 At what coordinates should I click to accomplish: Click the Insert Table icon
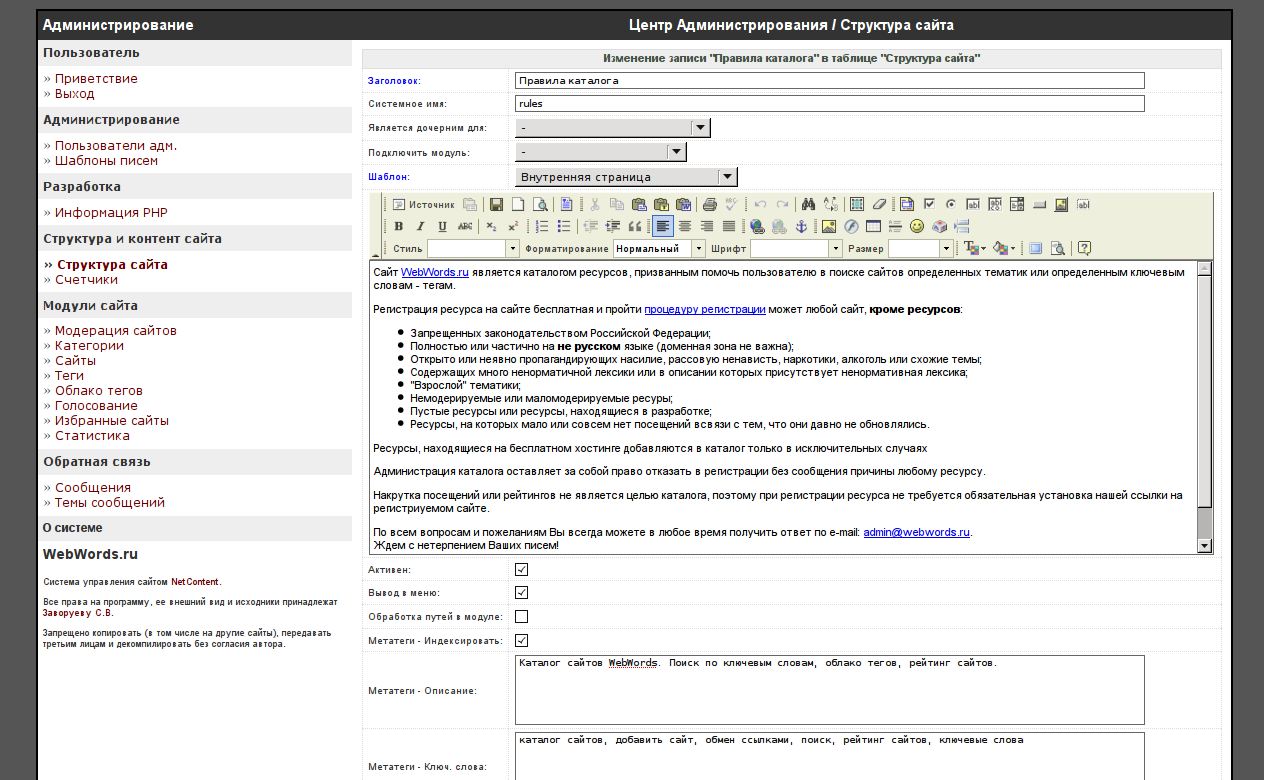coord(873,226)
